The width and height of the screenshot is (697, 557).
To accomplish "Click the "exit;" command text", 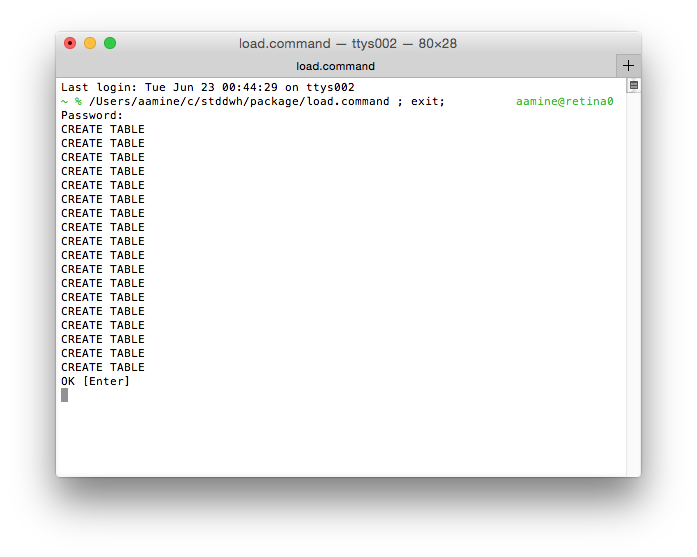I will 428,101.
